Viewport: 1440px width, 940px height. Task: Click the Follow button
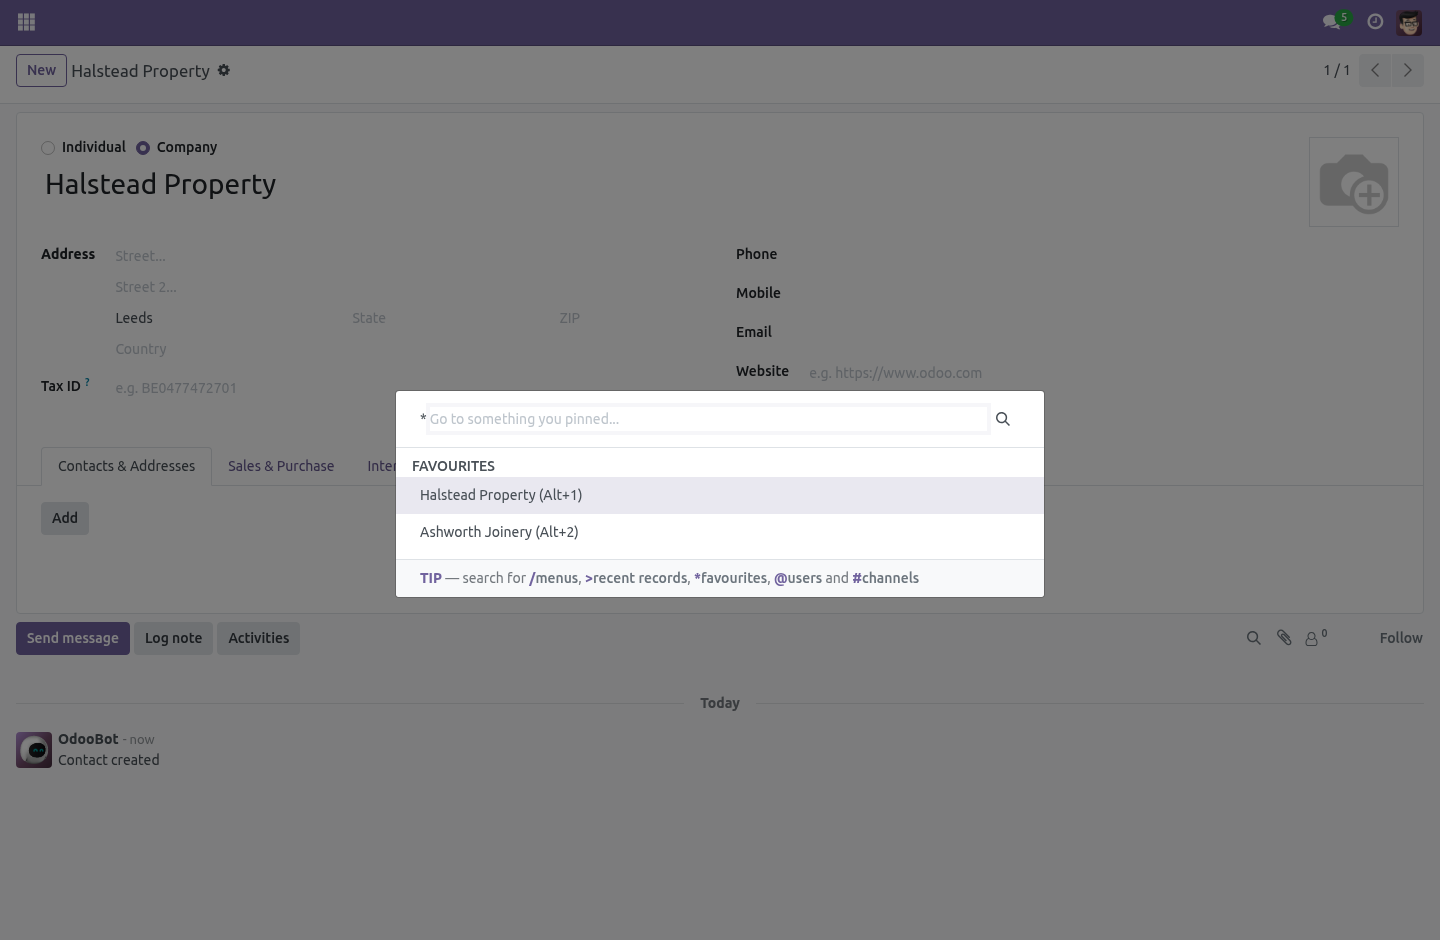(x=1400, y=638)
